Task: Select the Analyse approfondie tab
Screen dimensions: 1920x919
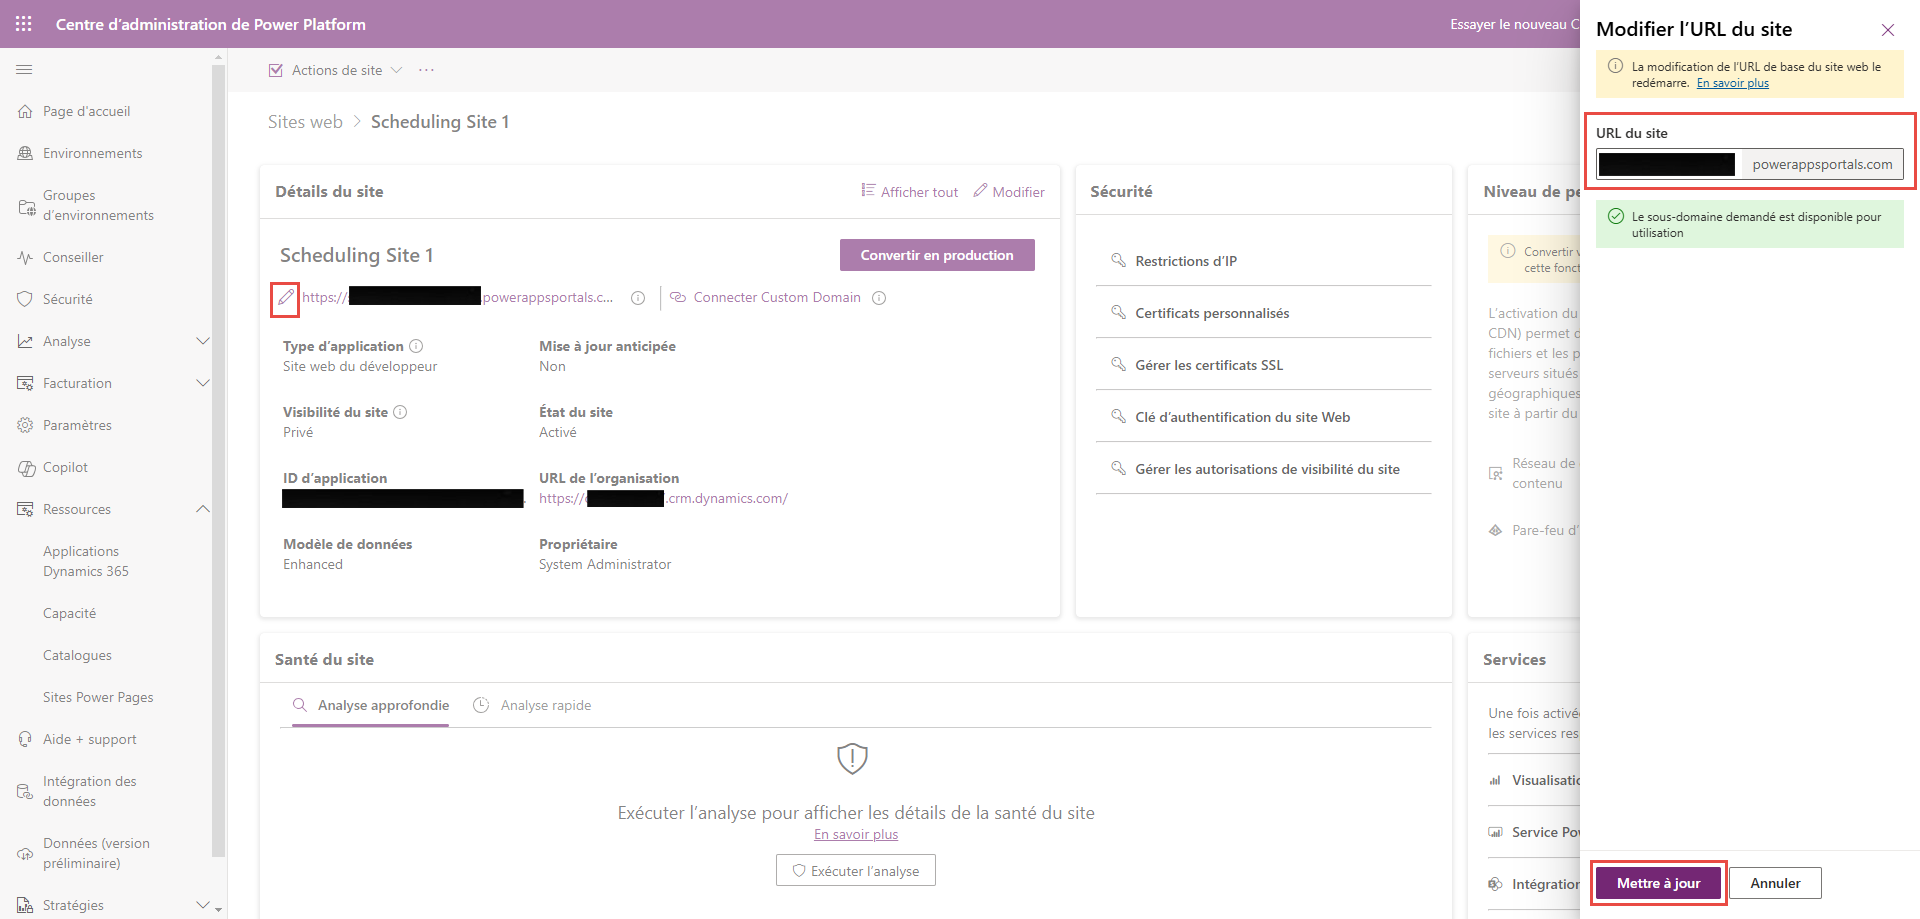Action: pos(382,705)
